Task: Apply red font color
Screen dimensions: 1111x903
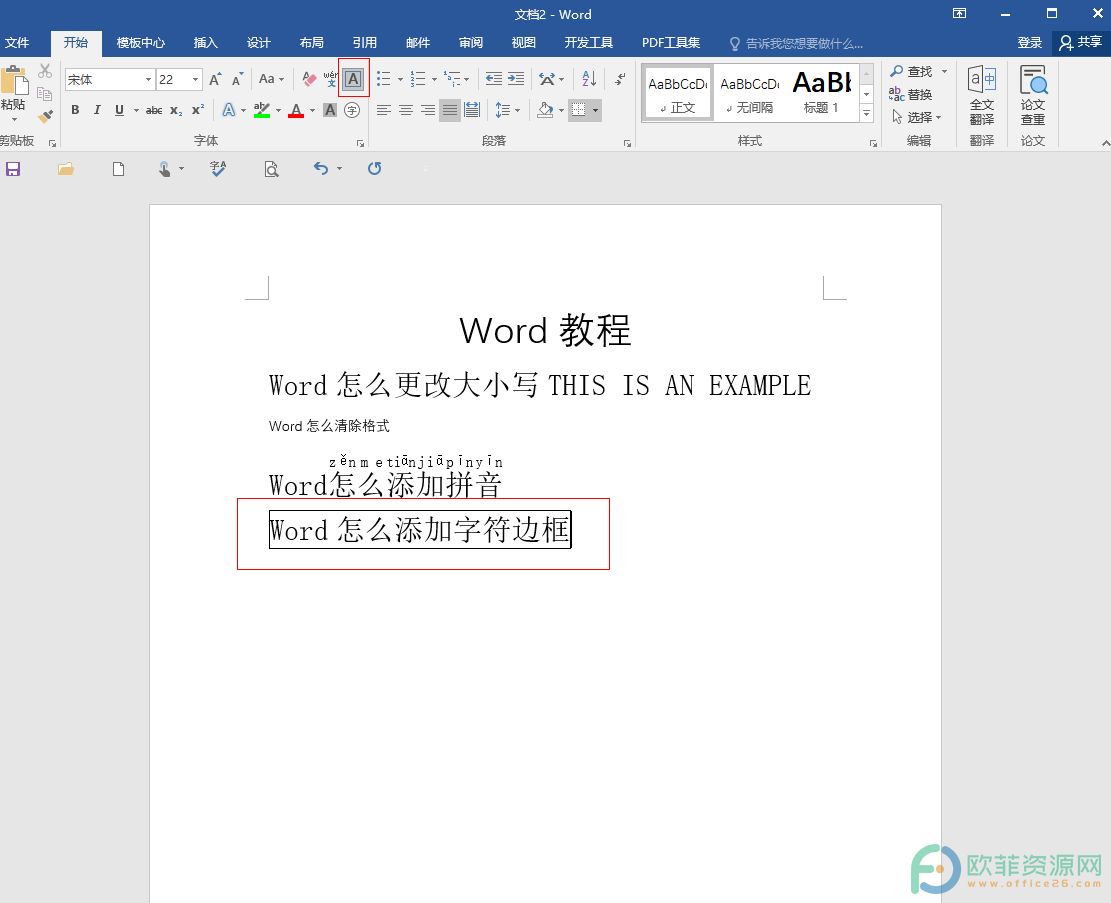Action: (x=296, y=110)
